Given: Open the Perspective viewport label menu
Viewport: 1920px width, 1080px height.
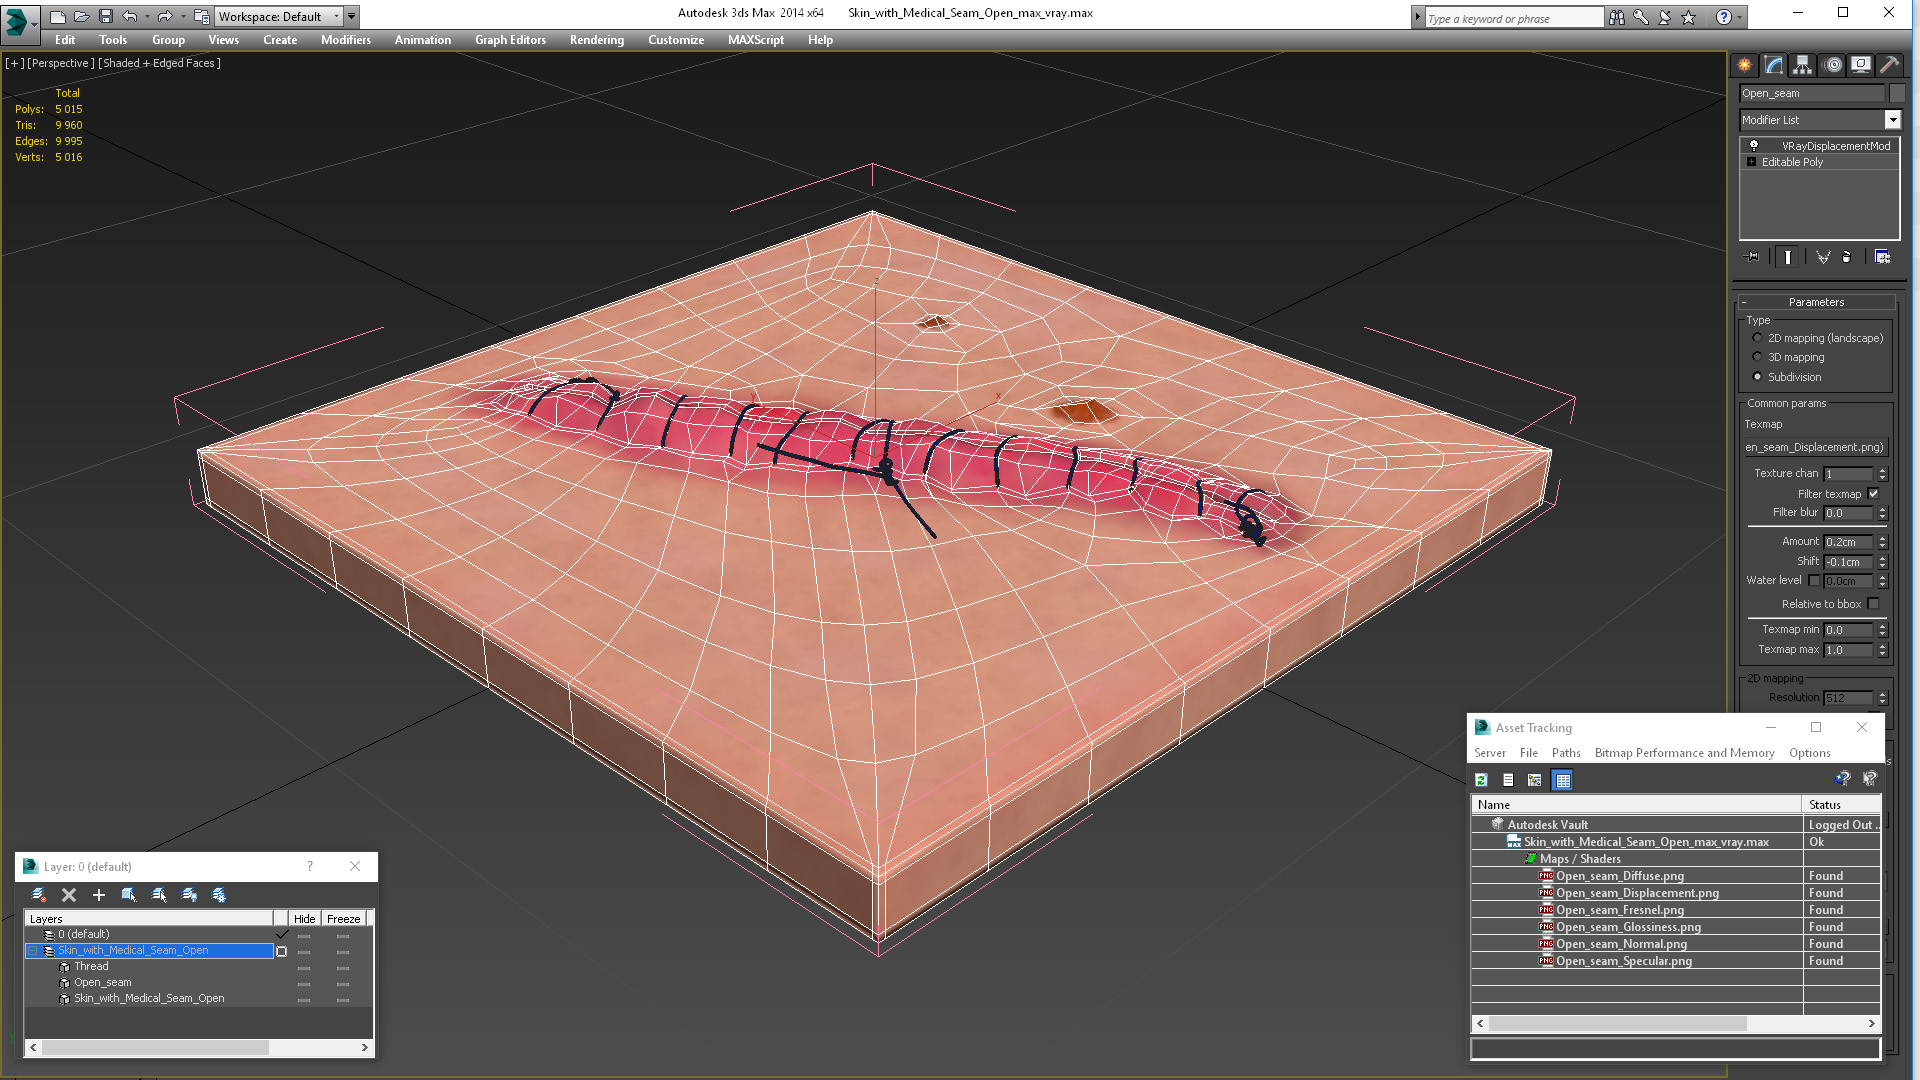Looking at the screenshot, I should [61, 63].
